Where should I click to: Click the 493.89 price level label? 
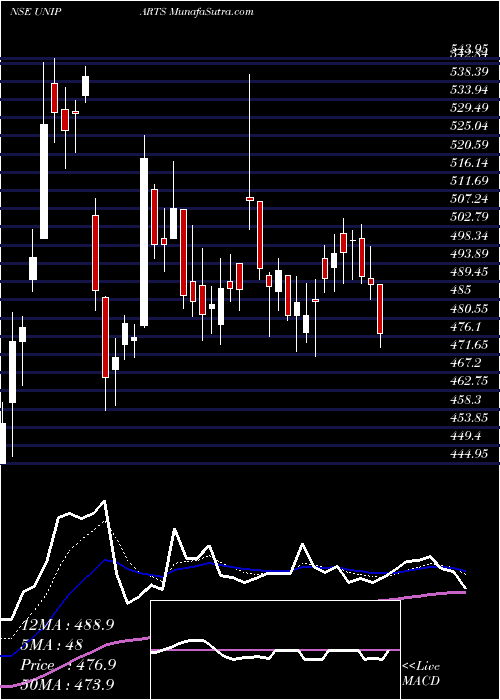point(468,254)
